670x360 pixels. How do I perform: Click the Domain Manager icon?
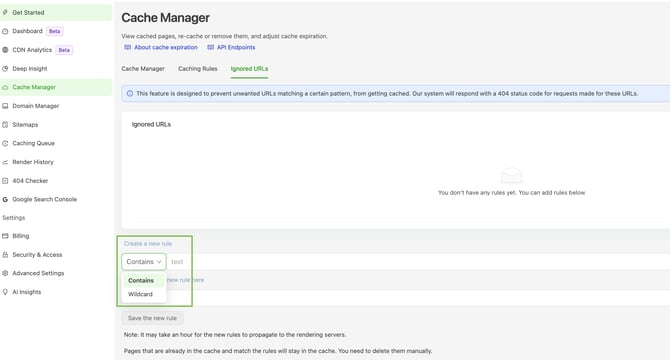click(5, 106)
